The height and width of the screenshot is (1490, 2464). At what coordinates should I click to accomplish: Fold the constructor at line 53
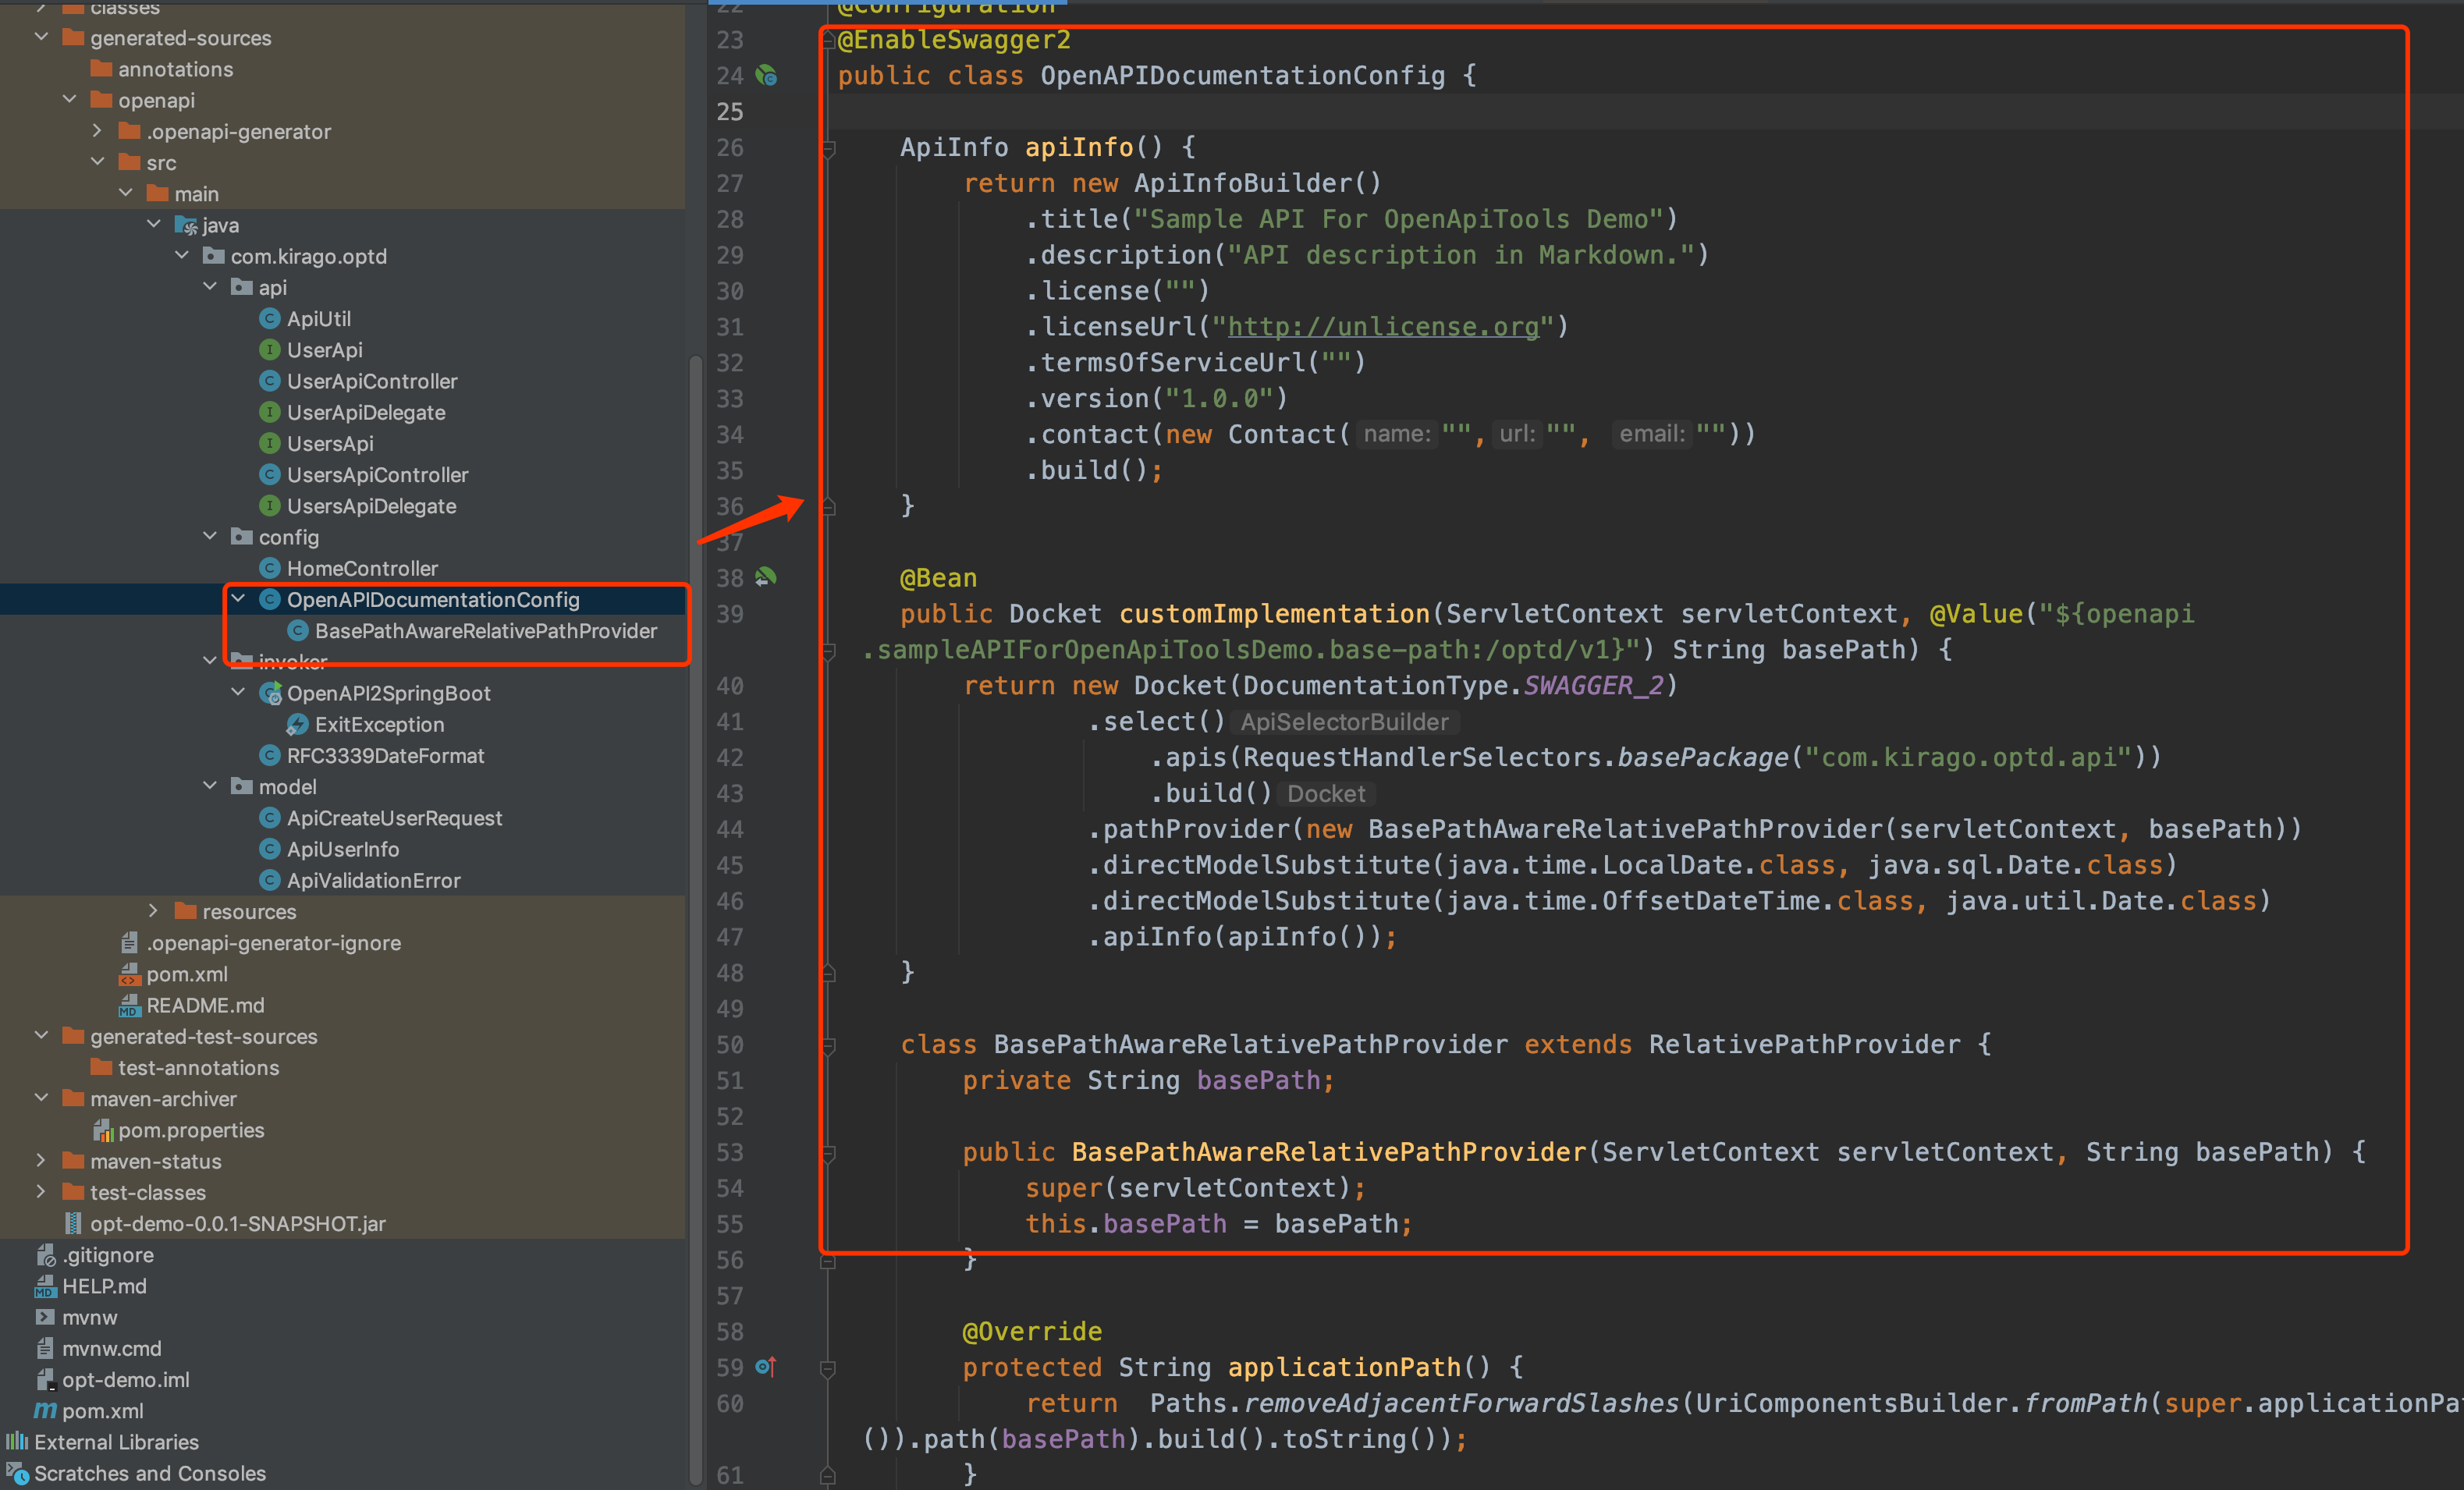(x=828, y=1154)
